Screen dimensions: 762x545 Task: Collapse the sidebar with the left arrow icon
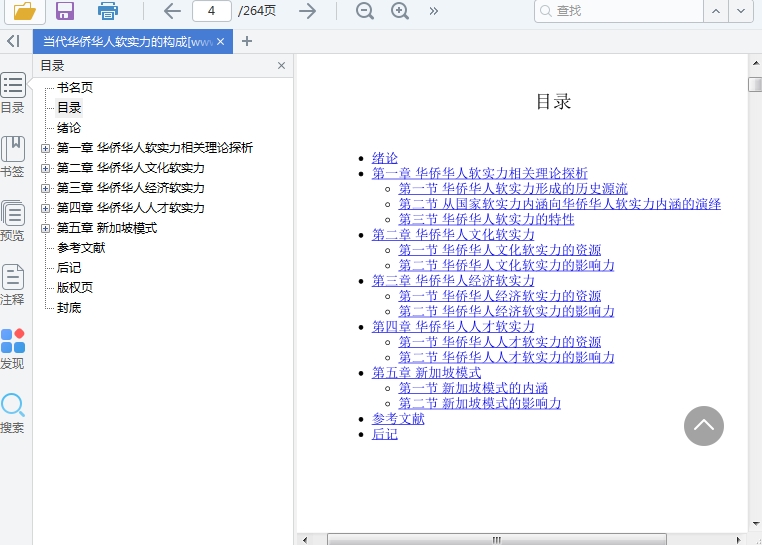click(x=14, y=41)
